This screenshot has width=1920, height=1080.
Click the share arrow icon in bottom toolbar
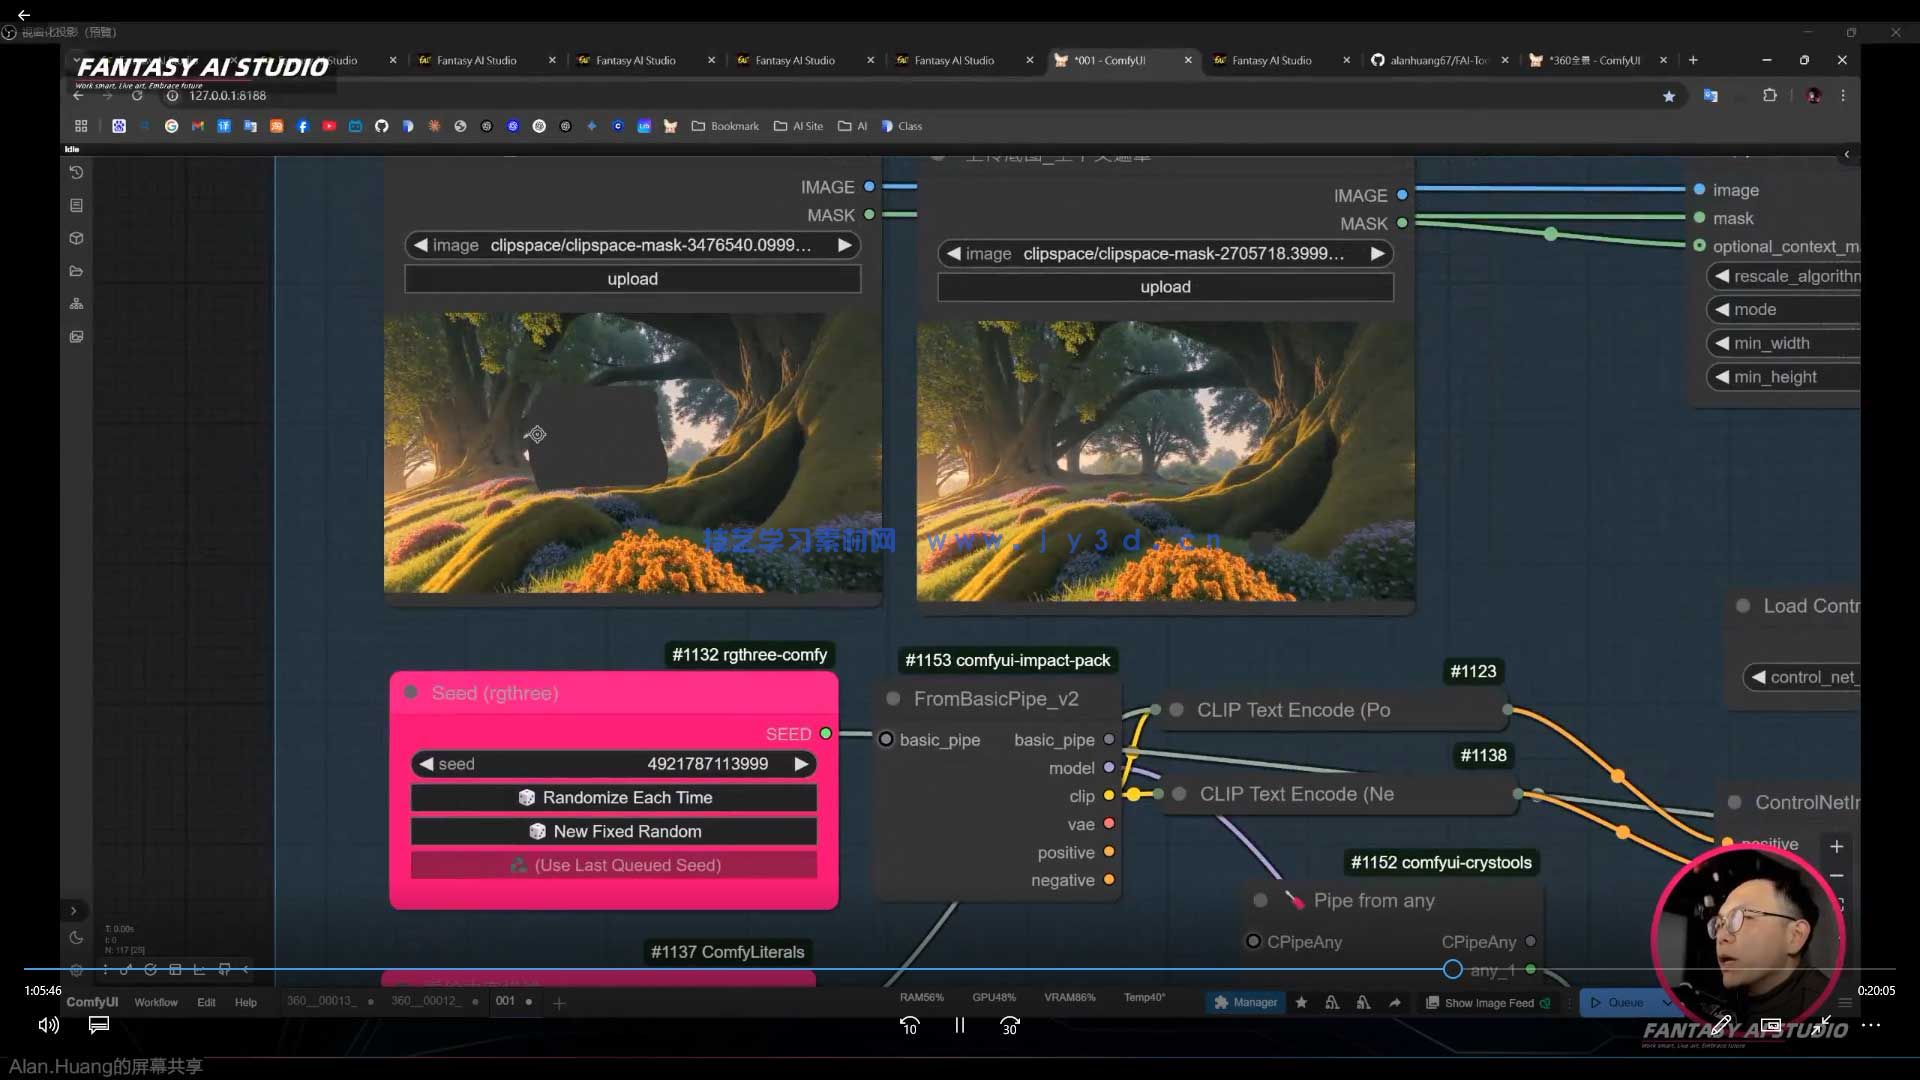pyautogui.click(x=1395, y=1002)
